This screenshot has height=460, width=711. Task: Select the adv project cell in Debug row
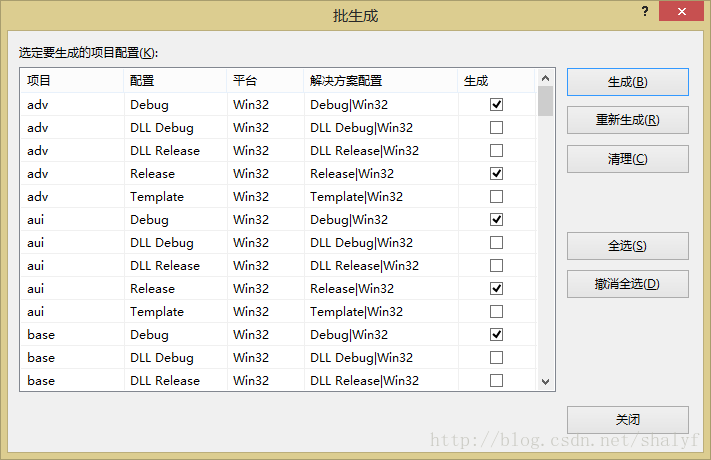coord(72,105)
